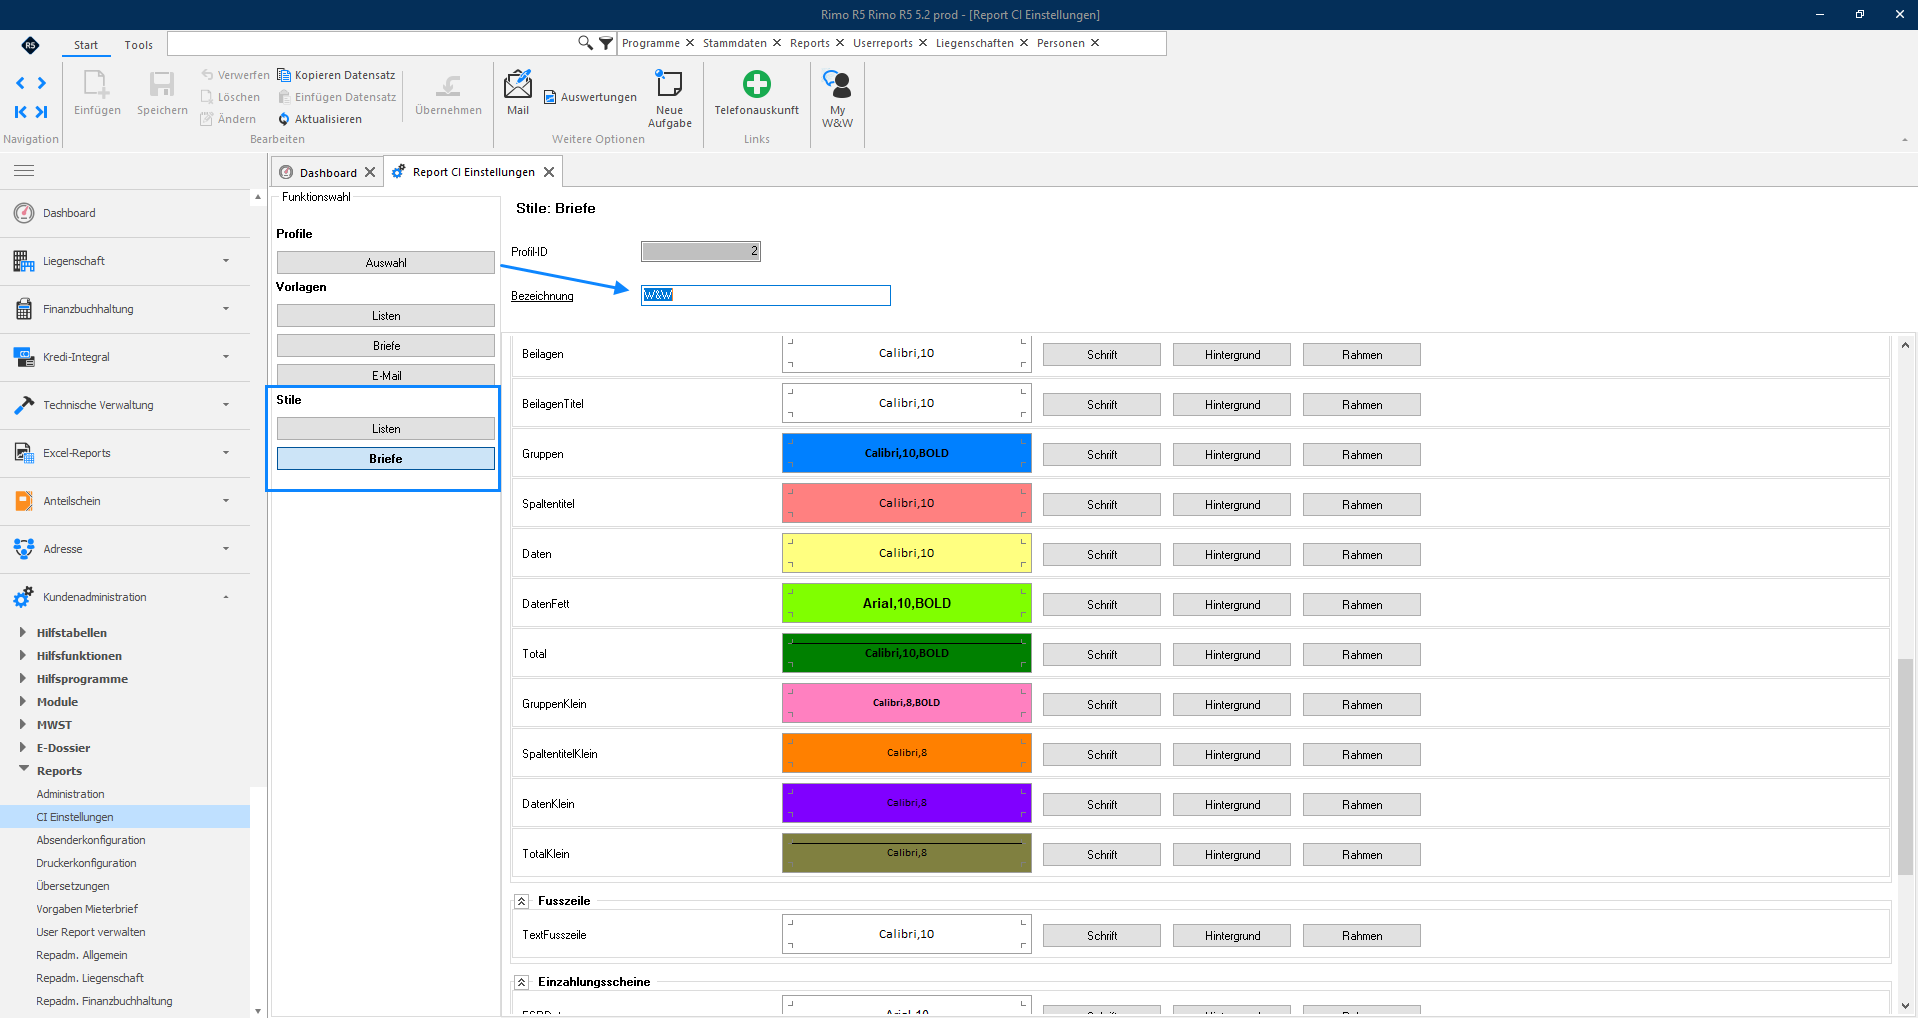Click the blue Gruppen style preview swatch
This screenshot has width=1918, height=1018.
[x=907, y=453]
